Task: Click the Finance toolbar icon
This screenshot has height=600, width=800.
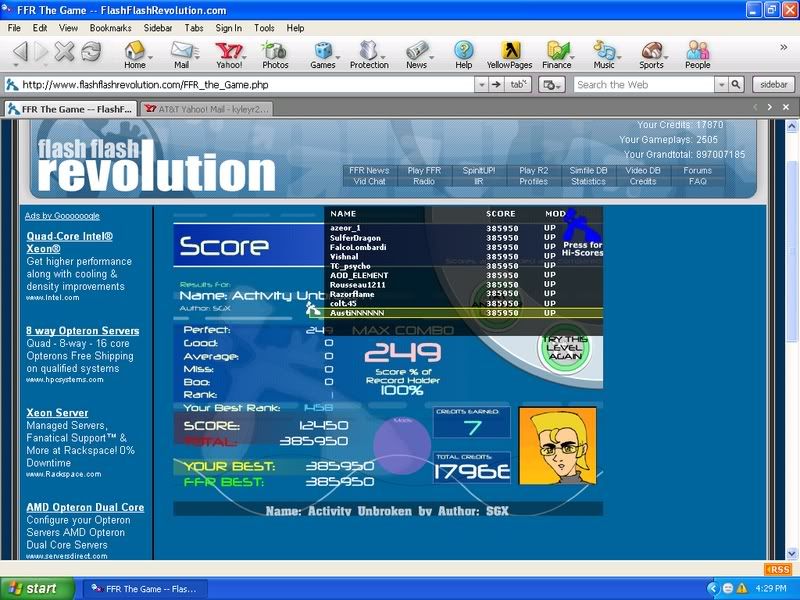Action: 557,54
